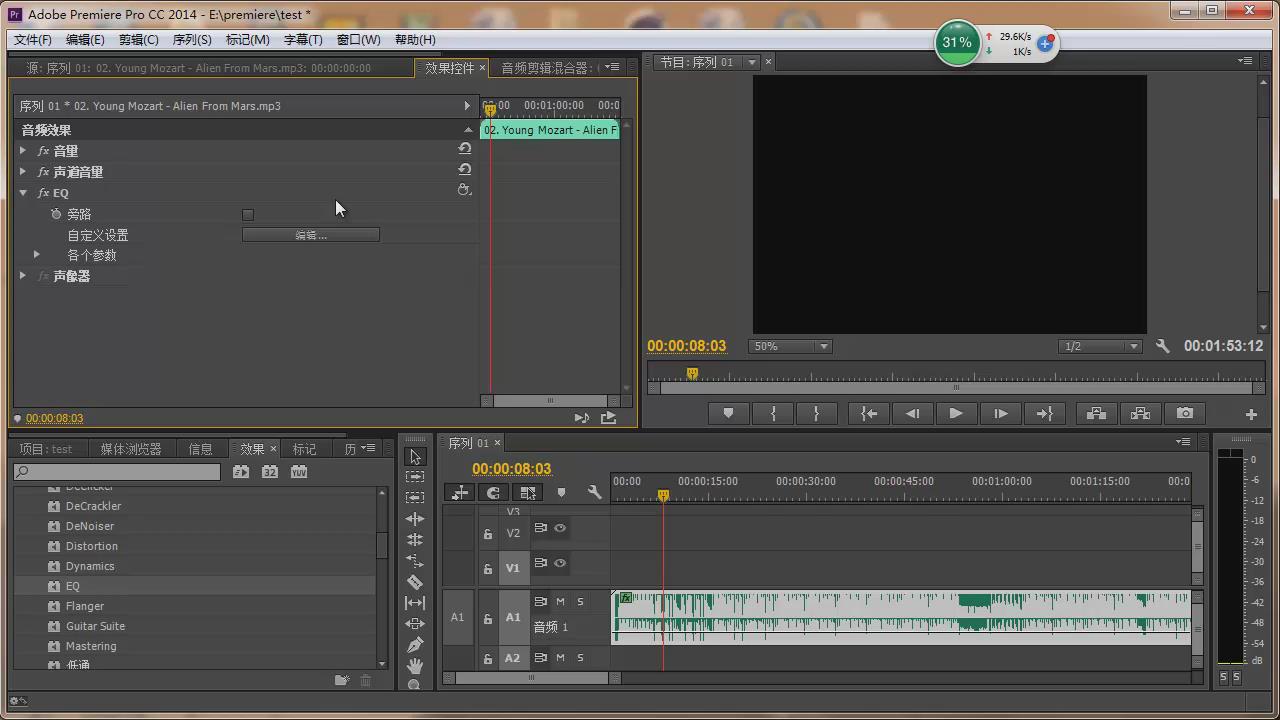Toggle linked selection in the timeline

(x=528, y=492)
